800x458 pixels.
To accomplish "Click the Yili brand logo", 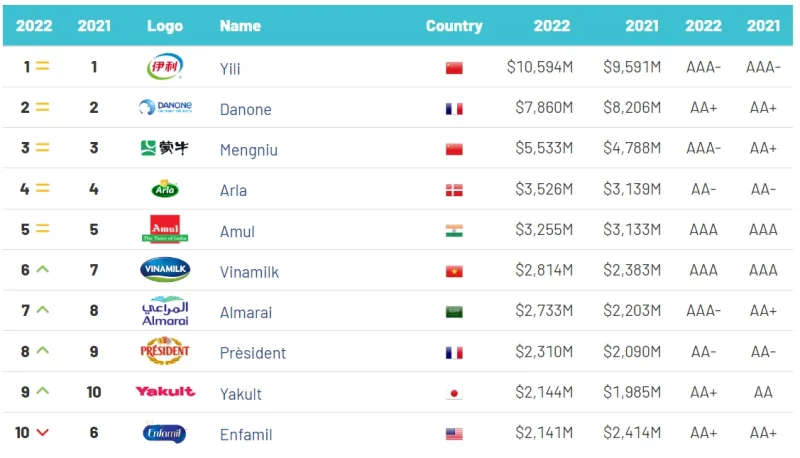I will [x=165, y=66].
